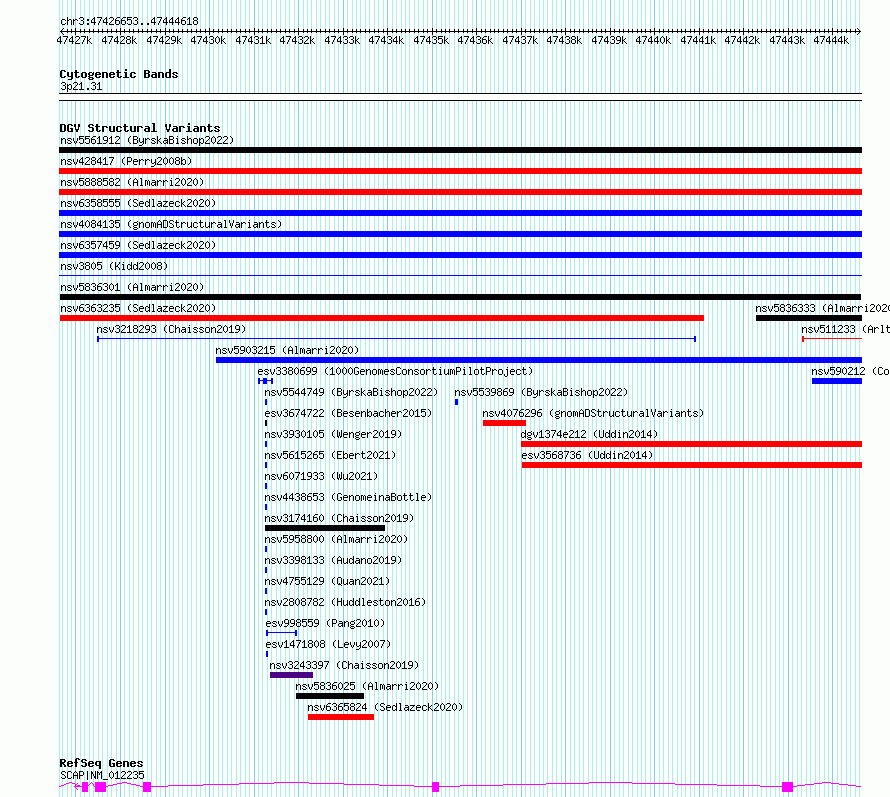Click the nsv5561912 (ByrskaBishop2022) variant label
The width and height of the screenshot is (890, 797).
[x=147, y=140]
